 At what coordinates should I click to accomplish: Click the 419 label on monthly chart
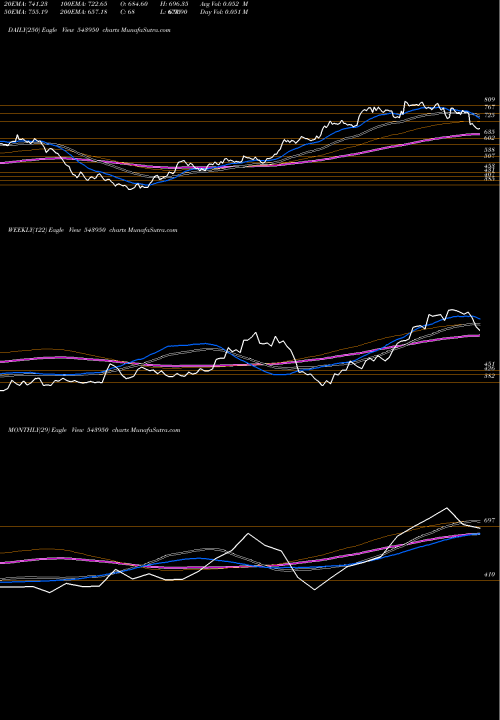[489, 574]
